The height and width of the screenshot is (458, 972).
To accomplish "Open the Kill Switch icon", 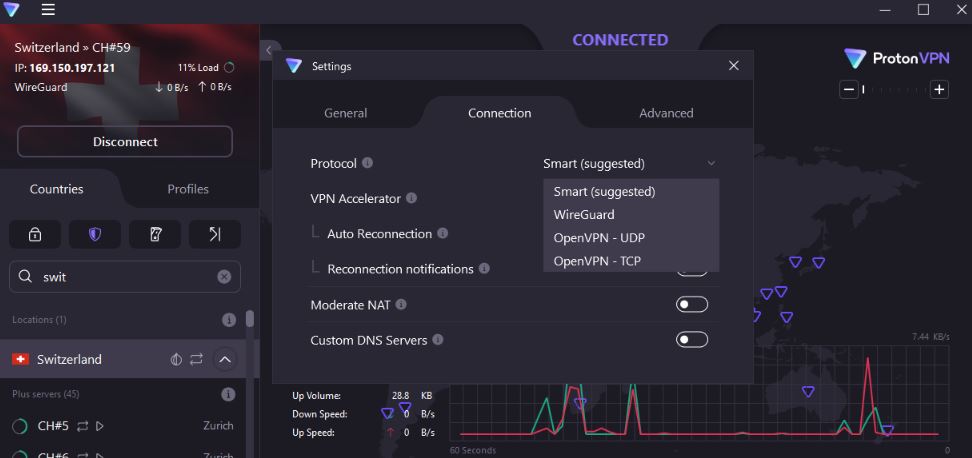I will (155, 234).
